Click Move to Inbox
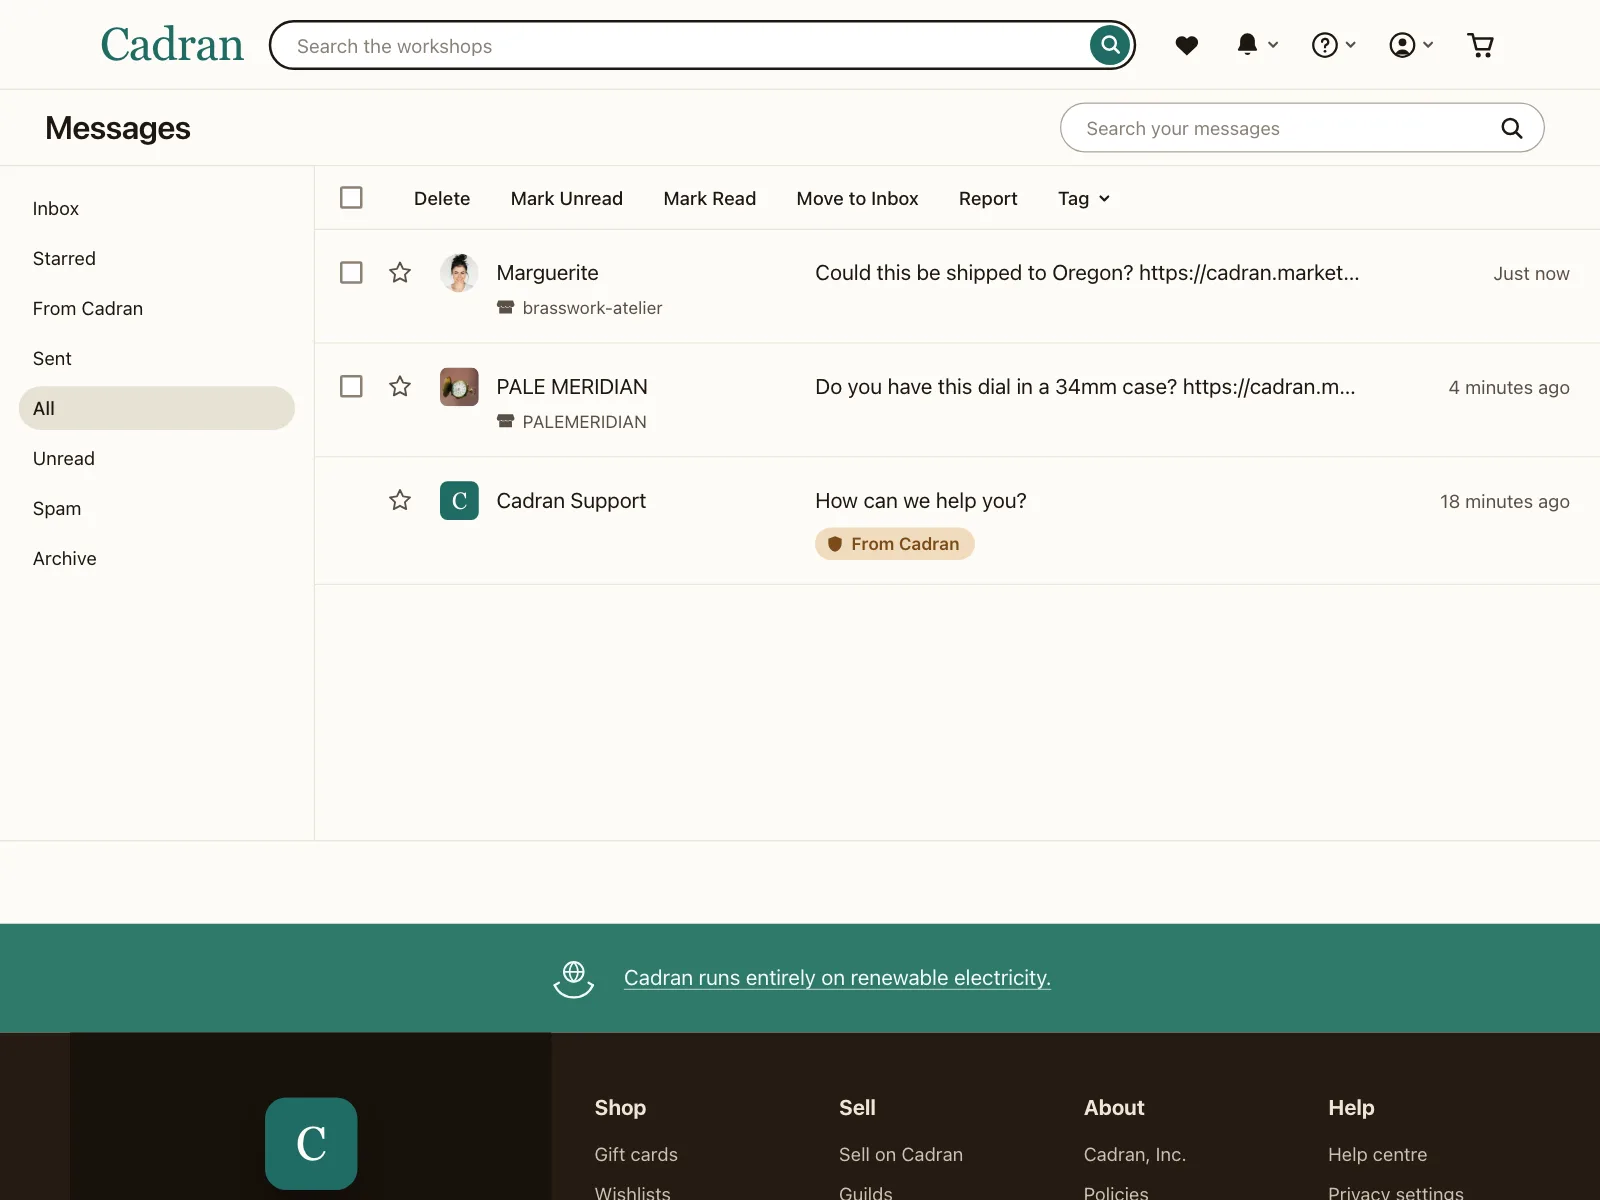This screenshot has width=1600, height=1200. pos(858,199)
